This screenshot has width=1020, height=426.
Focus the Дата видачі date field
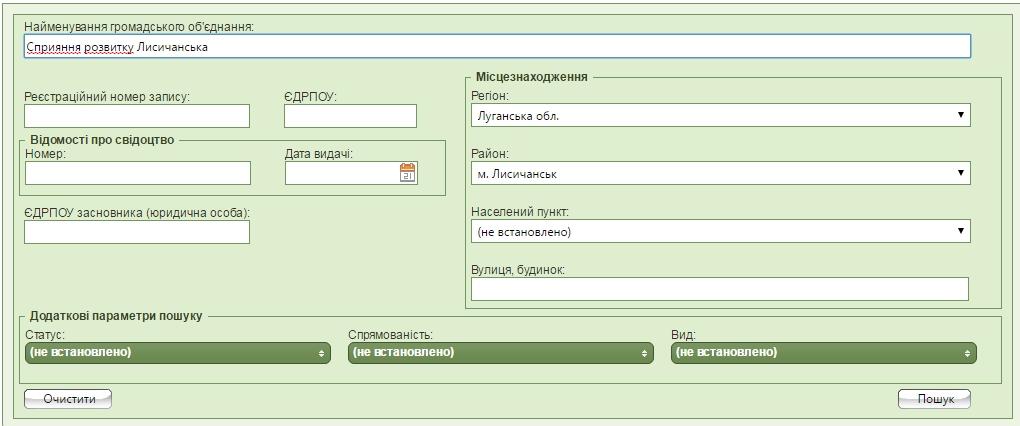click(341, 174)
